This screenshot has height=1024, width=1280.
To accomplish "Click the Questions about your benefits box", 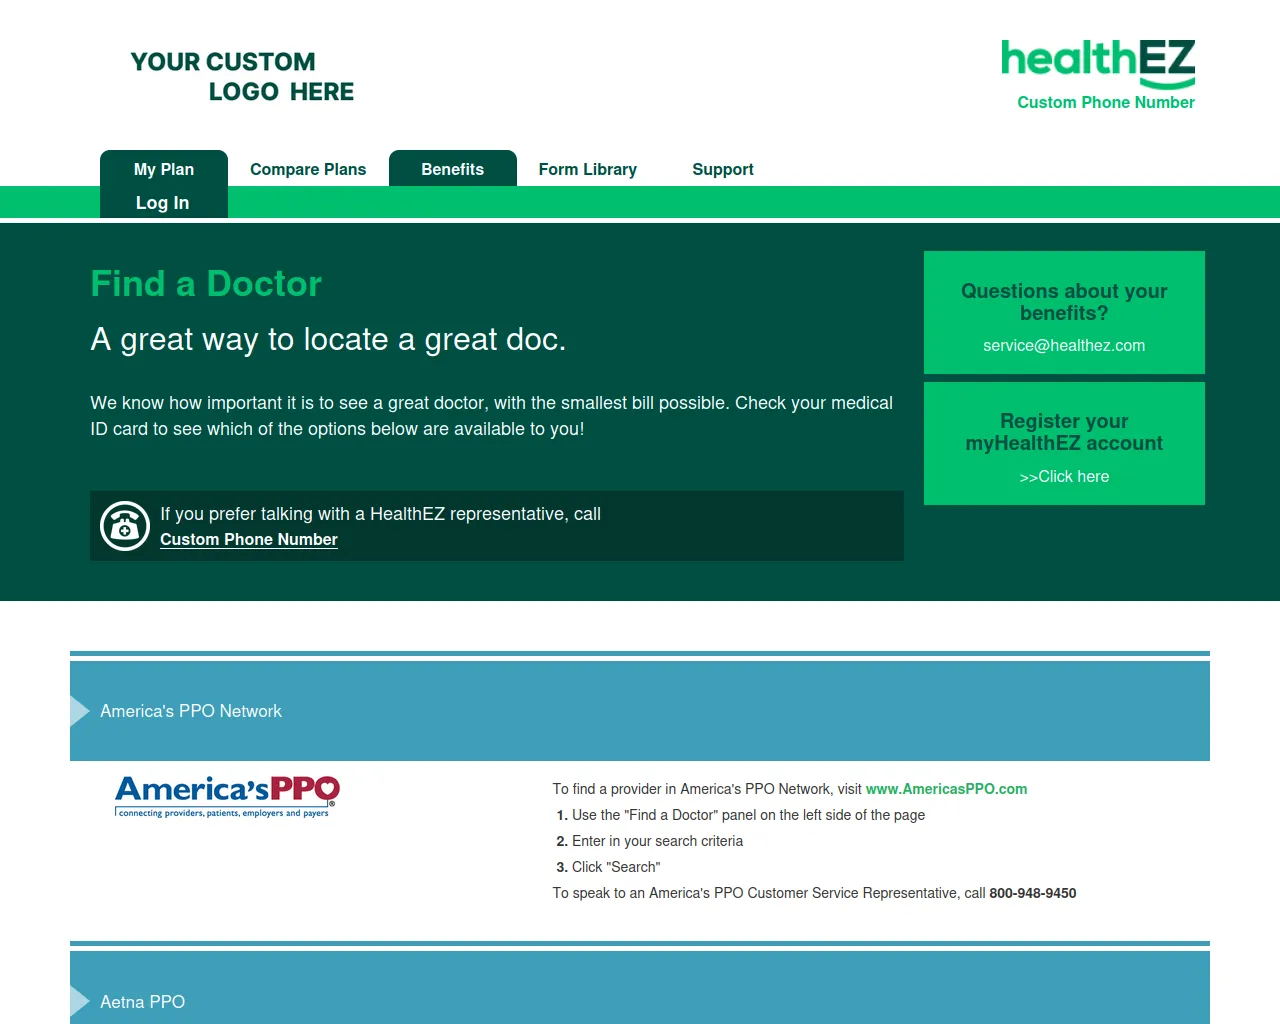I will (1064, 313).
